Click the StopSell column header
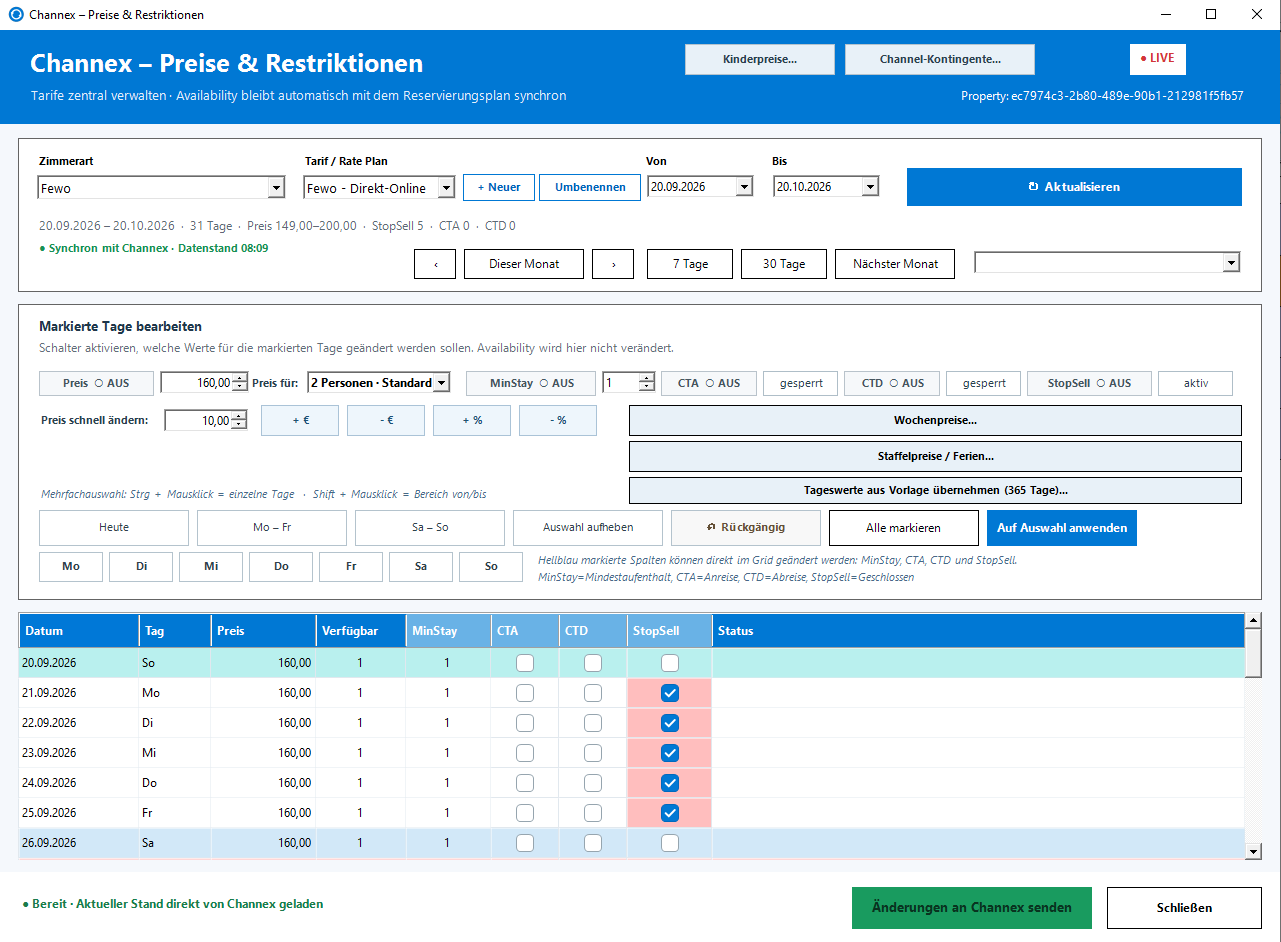This screenshot has width=1281, height=942. (x=670, y=631)
